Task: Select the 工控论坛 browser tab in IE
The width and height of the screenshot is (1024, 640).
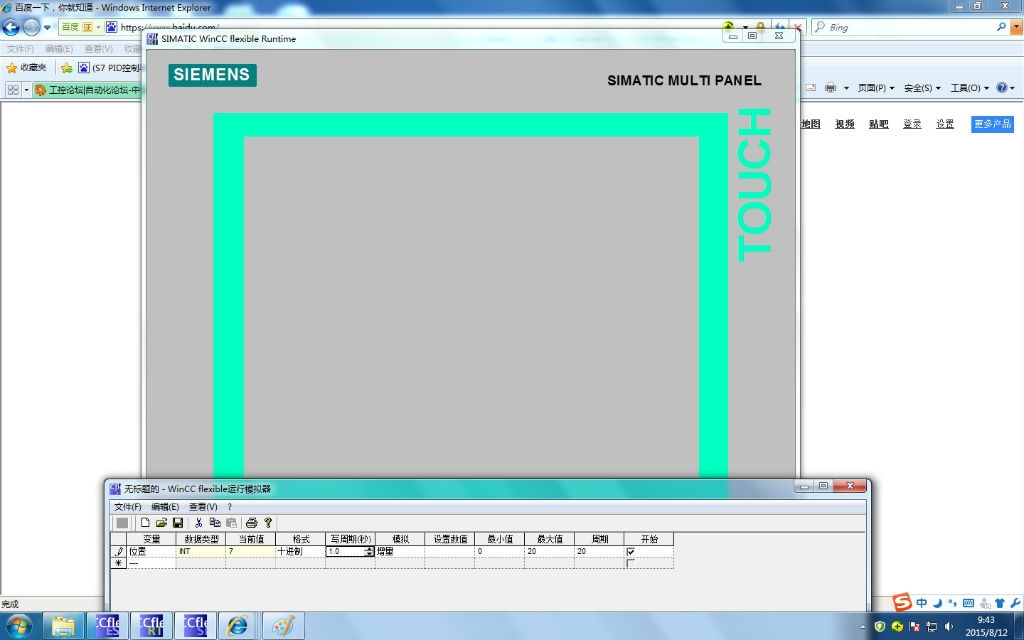Action: click(87, 89)
